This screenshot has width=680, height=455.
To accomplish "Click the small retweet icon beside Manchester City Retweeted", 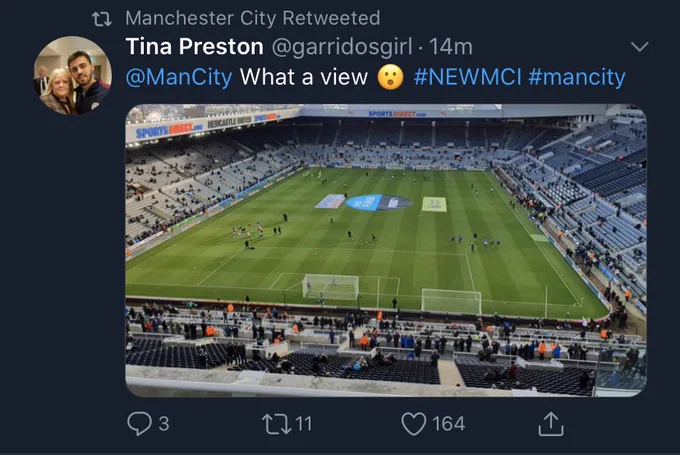I will (102, 19).
